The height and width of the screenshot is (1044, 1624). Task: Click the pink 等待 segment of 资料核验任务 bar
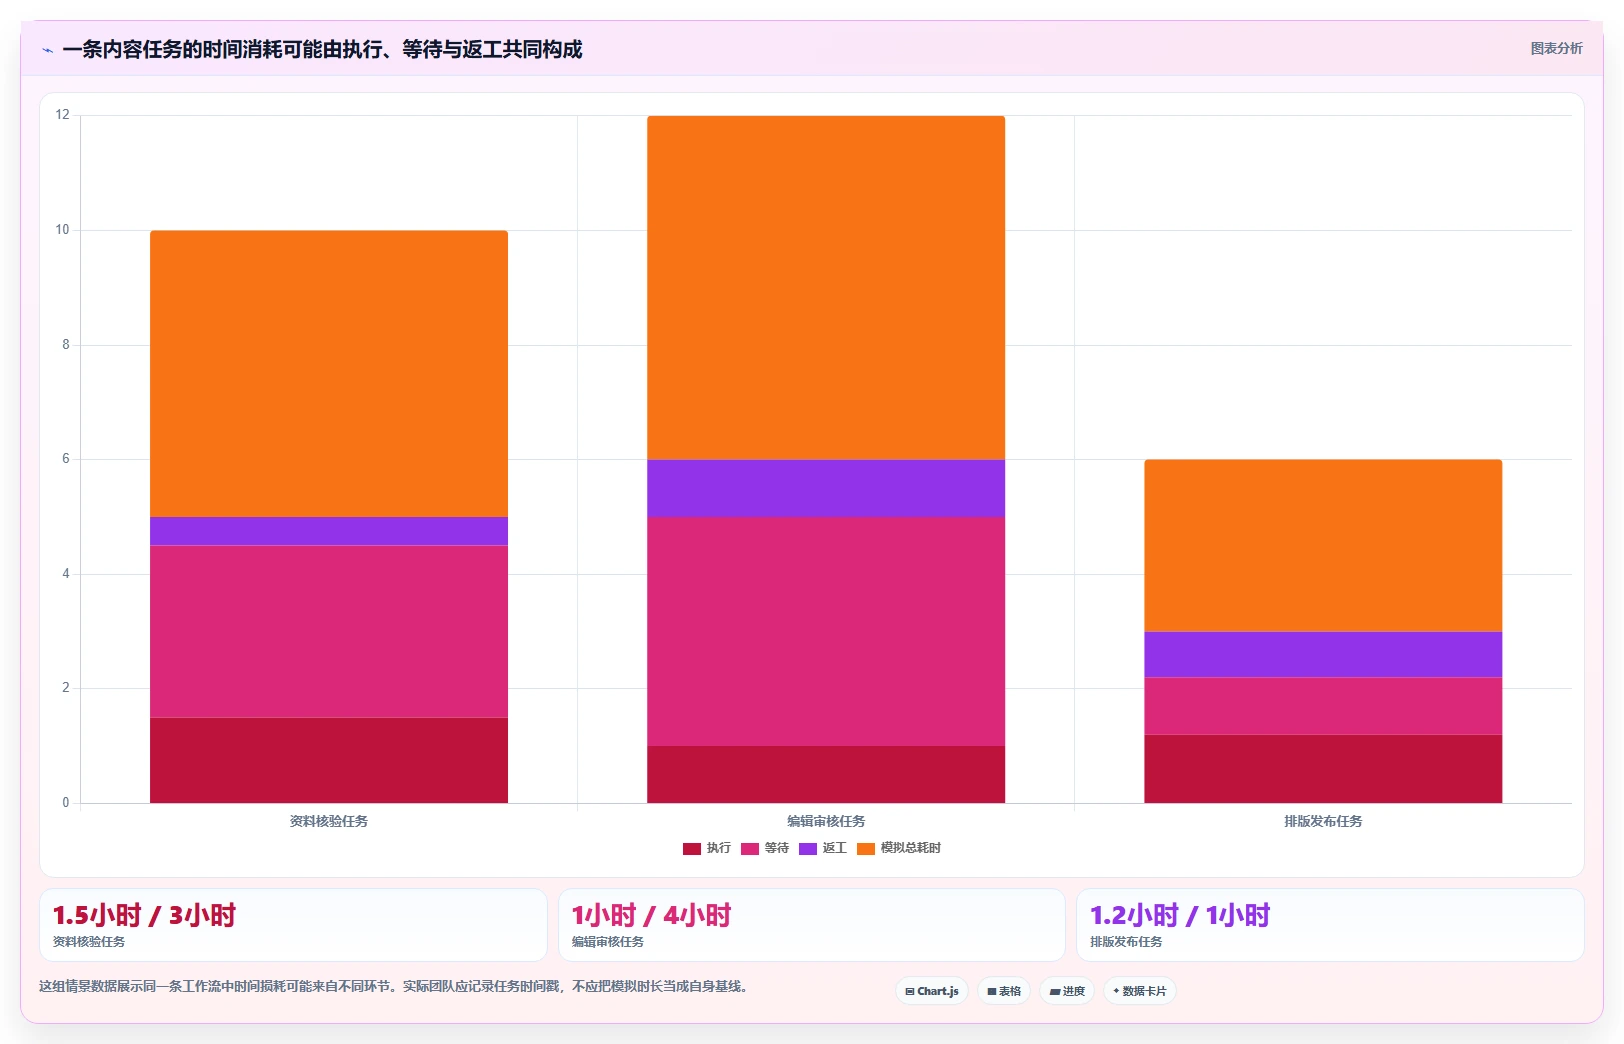329,631
